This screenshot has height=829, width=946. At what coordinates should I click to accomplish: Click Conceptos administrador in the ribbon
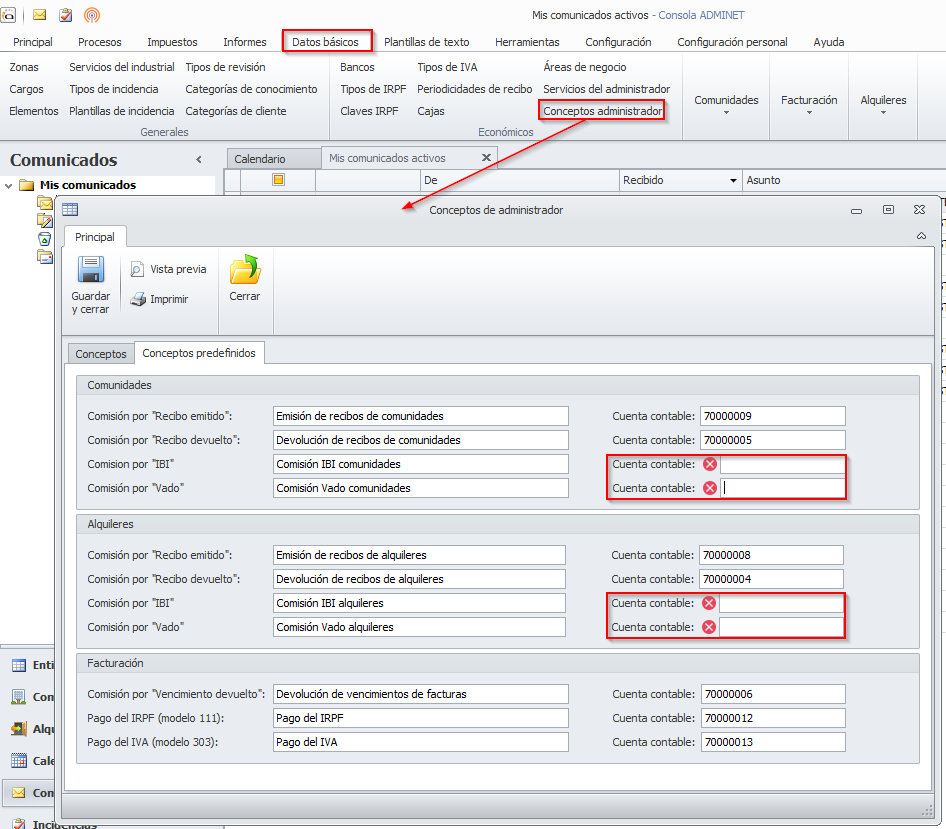(602, 111)
